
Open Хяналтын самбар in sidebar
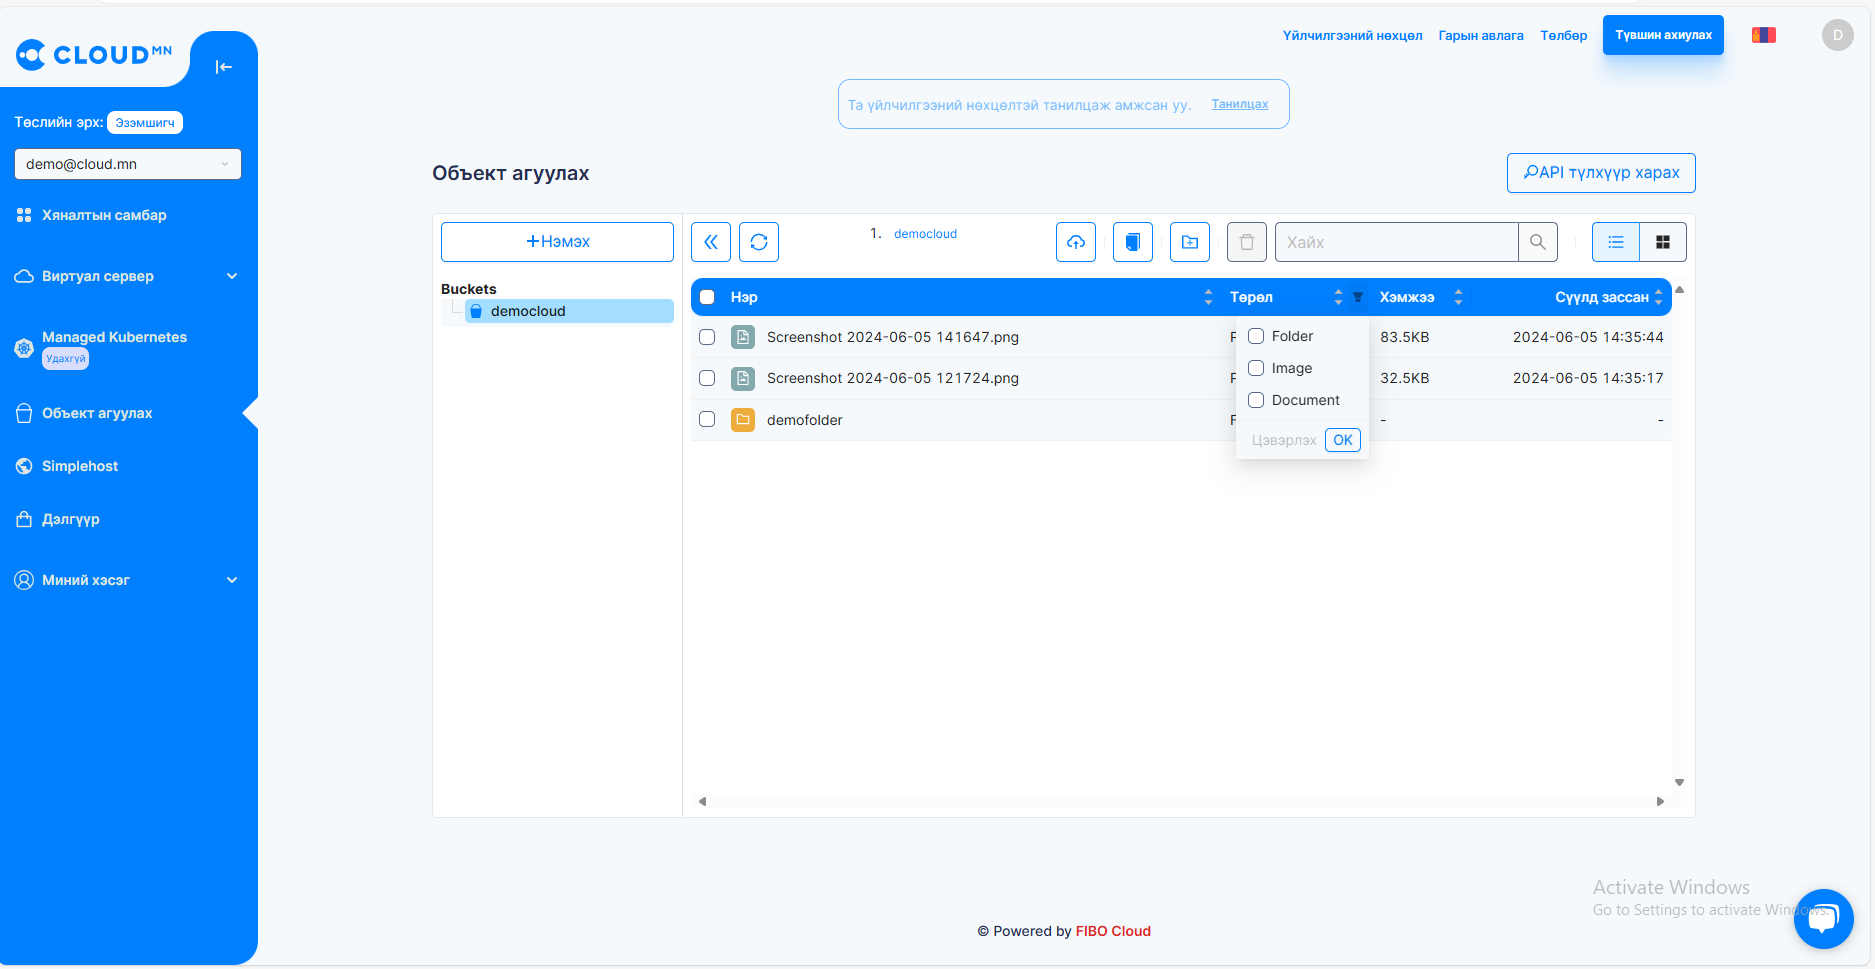(x=104, y=215)
